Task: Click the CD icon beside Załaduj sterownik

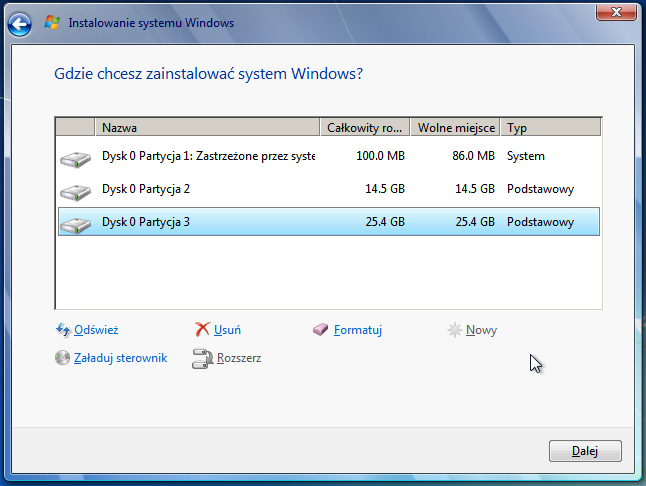Action: click(62, 357)
